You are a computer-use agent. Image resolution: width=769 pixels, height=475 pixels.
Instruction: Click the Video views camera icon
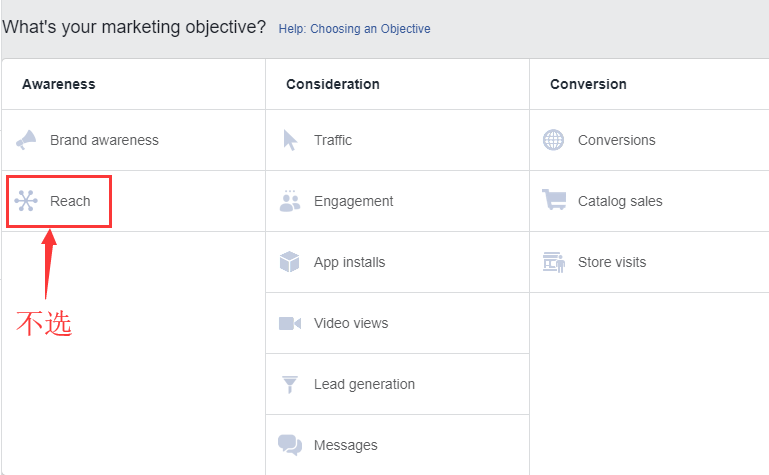290,323
